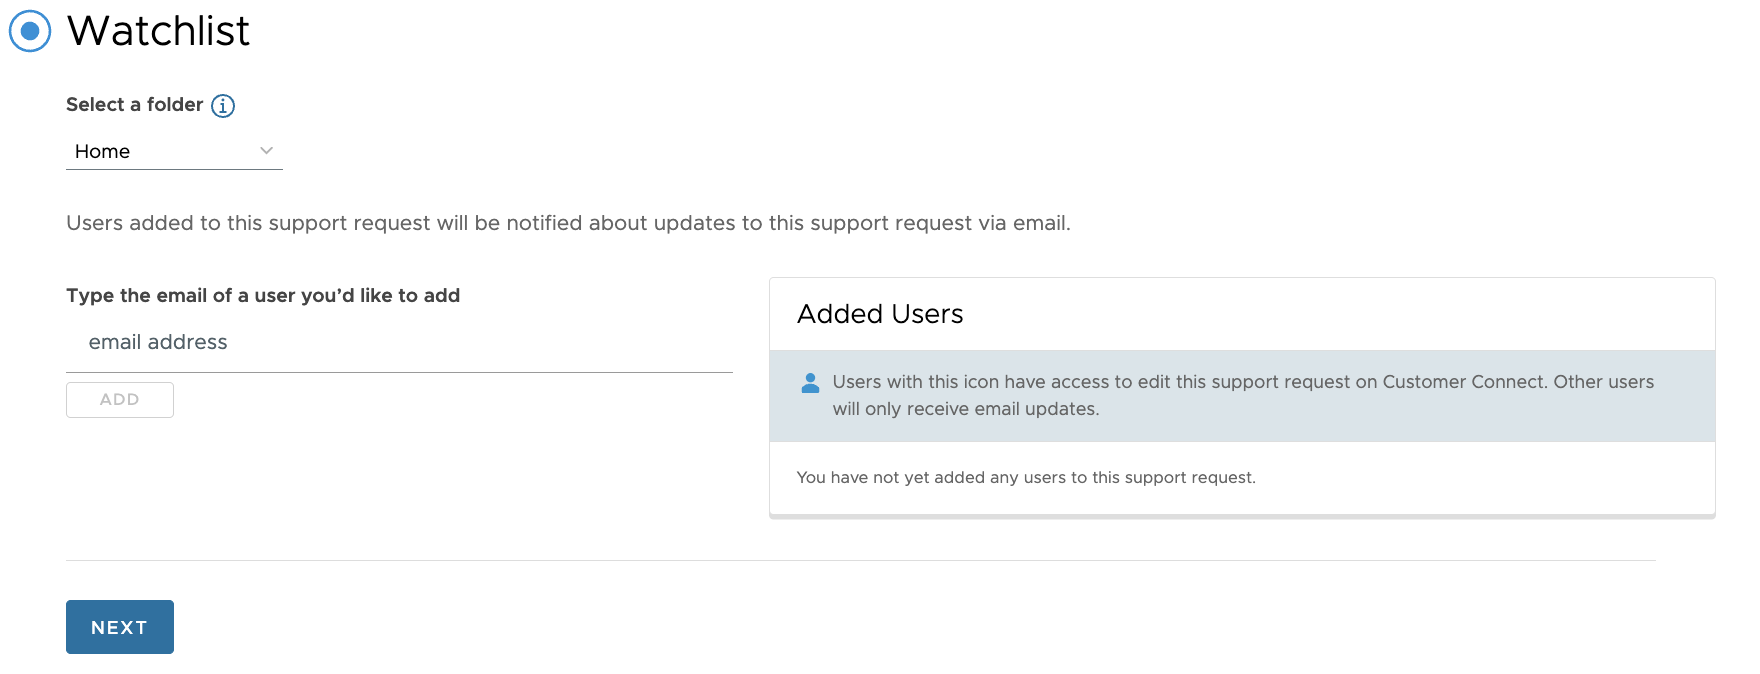Click the 'not yet added any users' message
The image size is (1760, 674).
1026,478
